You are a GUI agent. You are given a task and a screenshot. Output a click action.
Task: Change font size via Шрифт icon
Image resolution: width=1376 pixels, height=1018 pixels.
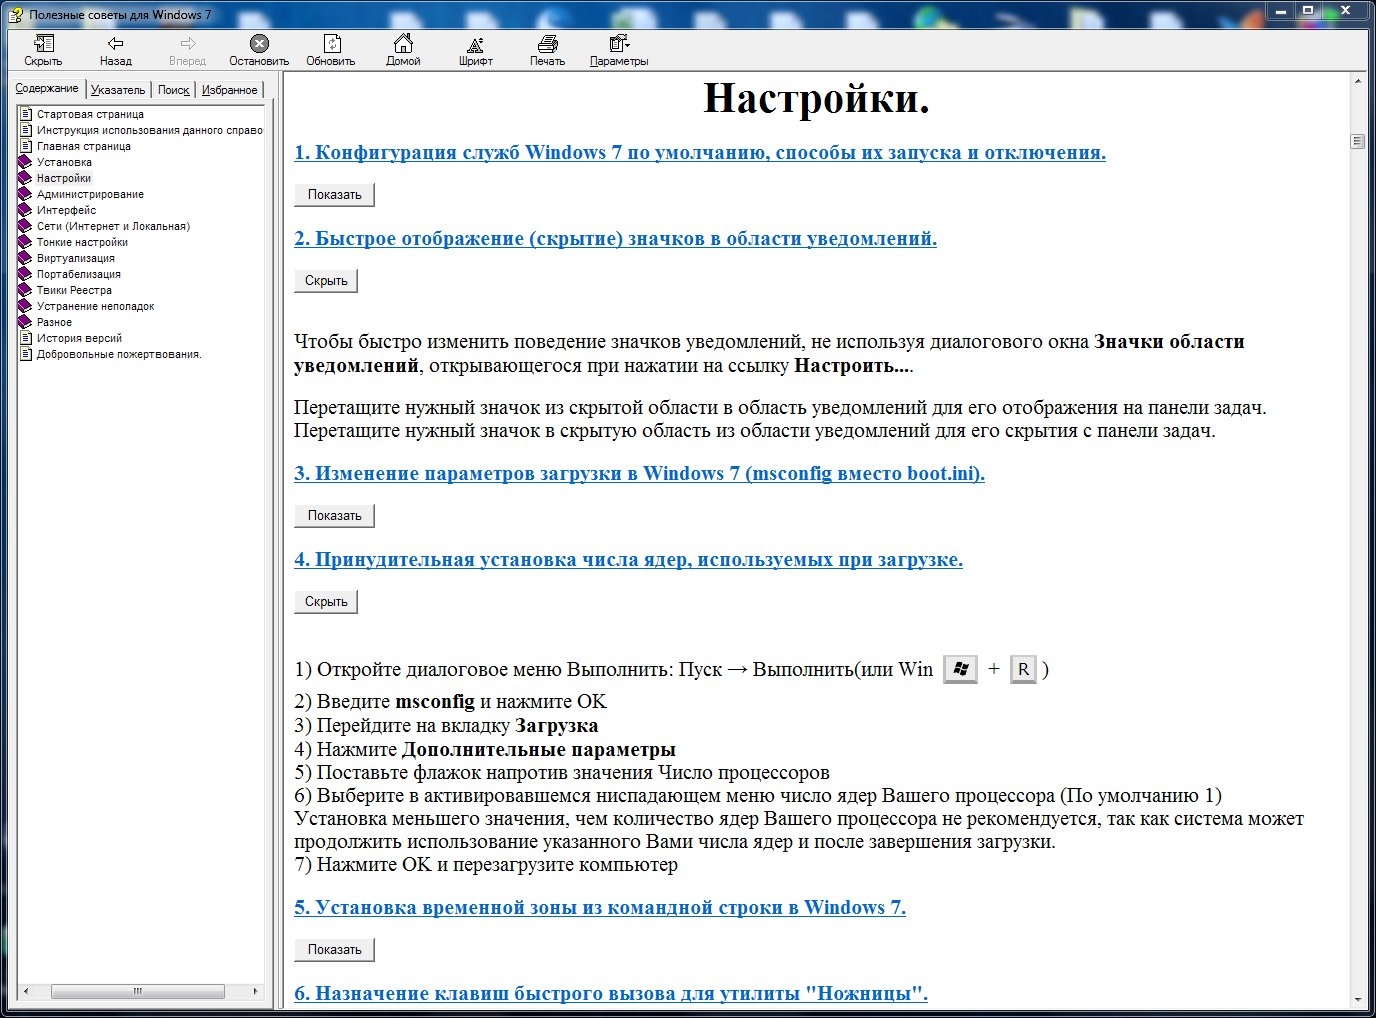(476, 50)
